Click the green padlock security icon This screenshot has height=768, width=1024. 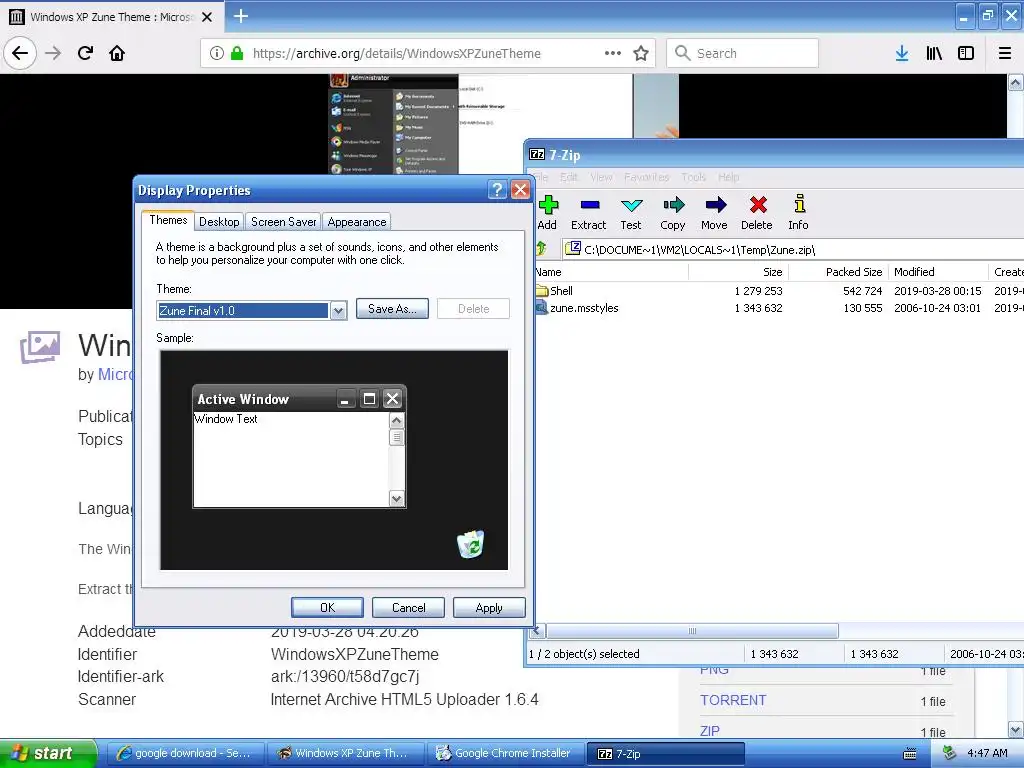237,53
